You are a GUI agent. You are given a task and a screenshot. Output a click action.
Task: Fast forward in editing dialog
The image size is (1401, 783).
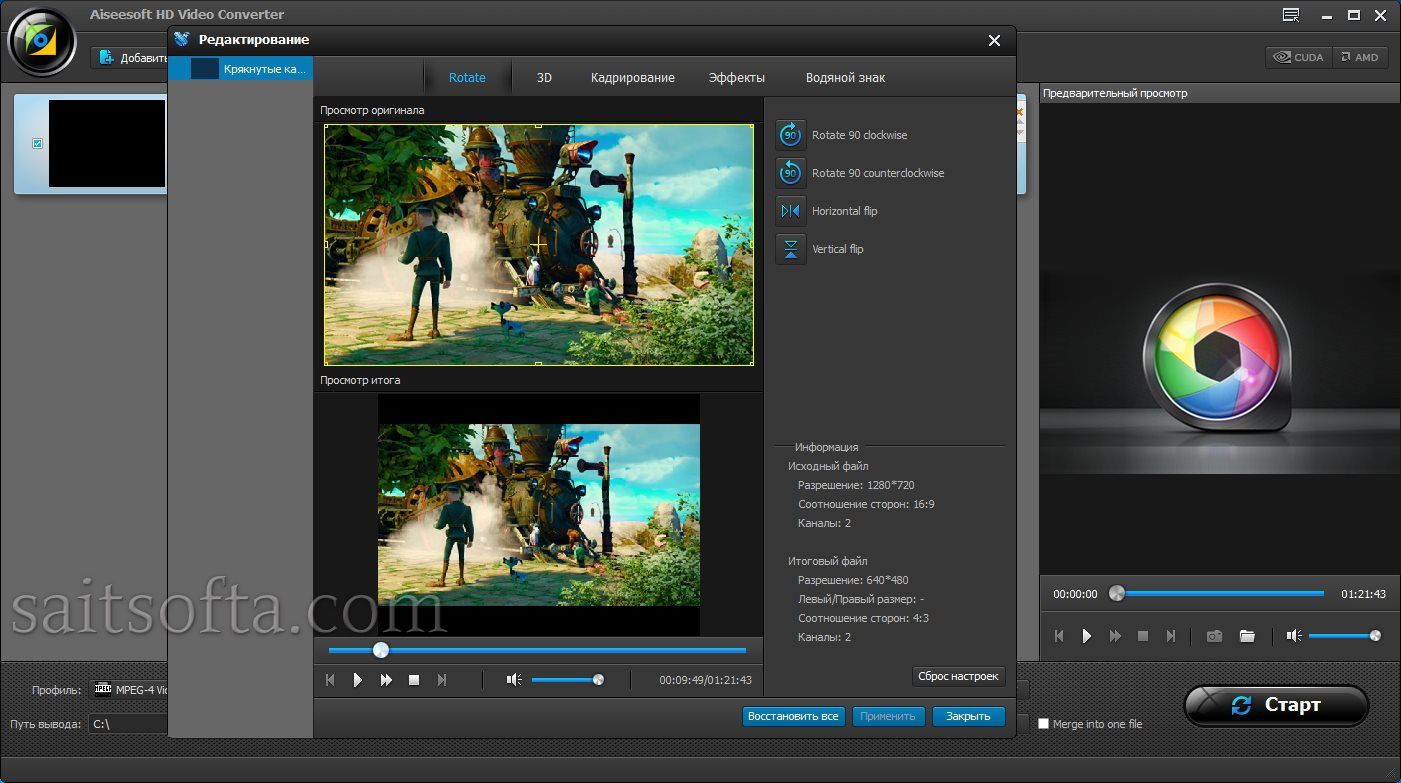pos(386,680)
